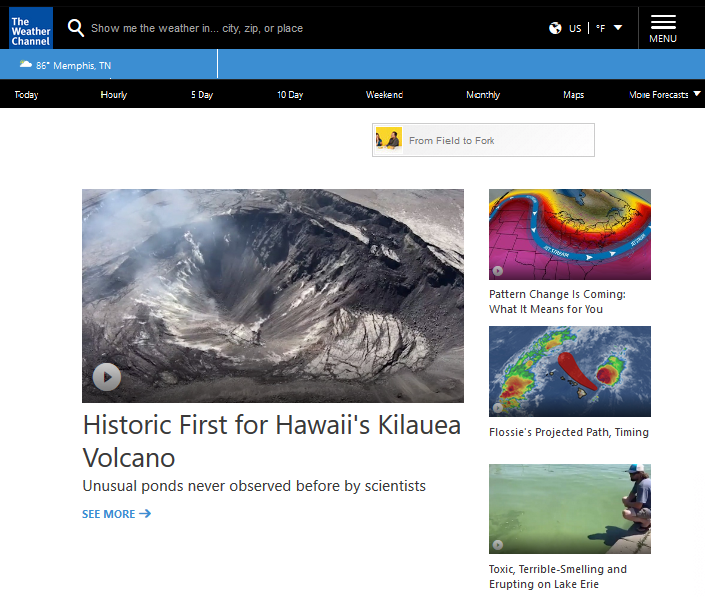Click The Weather Channel logo
705x597 pixels.
[31, 28]
